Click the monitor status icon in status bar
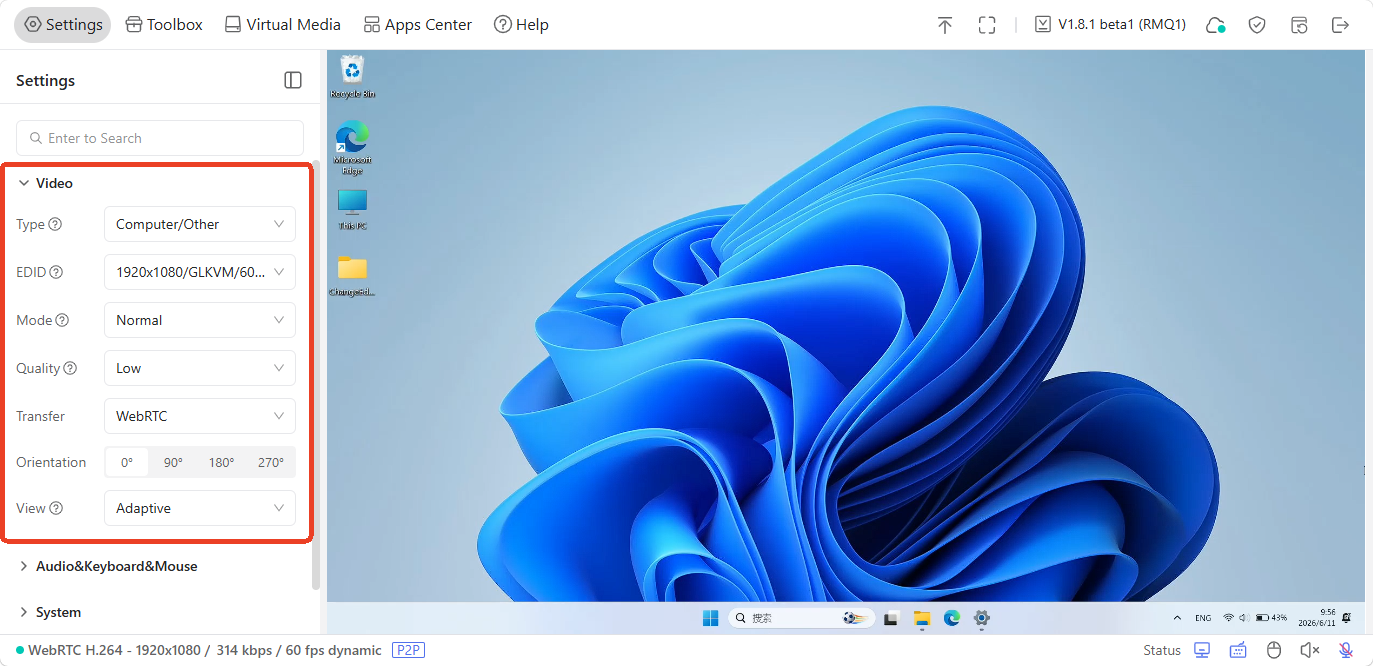The height and width of the screenshot is (666, 1373). coord(1202,650)
